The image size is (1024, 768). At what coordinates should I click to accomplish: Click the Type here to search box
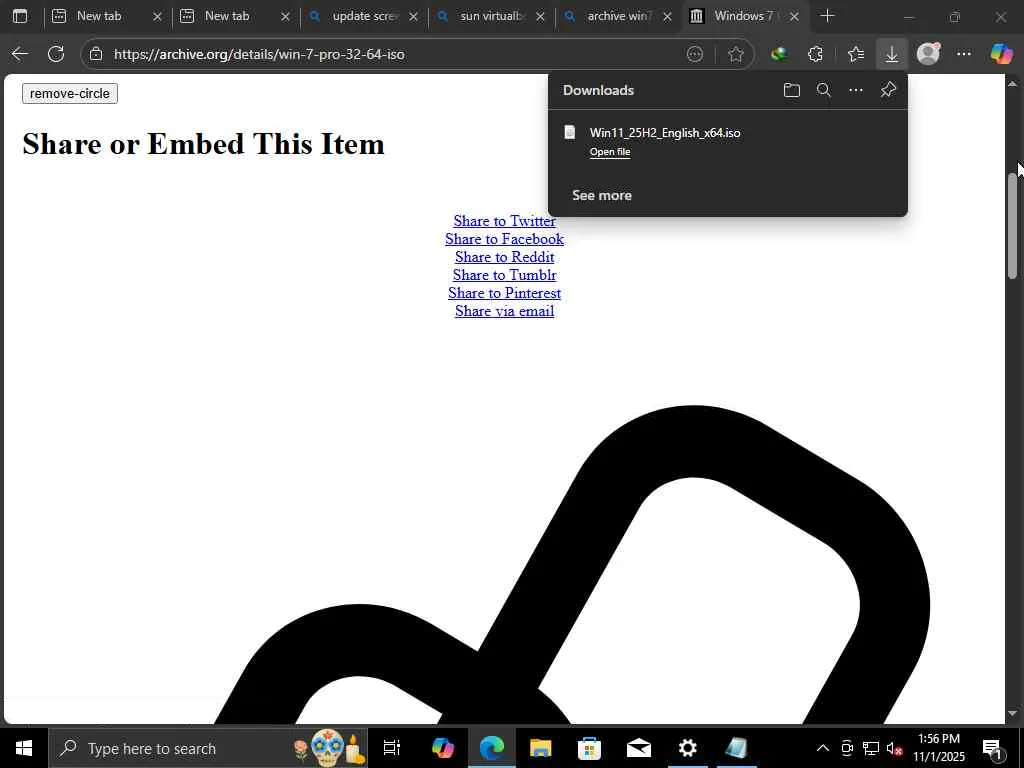(208, 748)
